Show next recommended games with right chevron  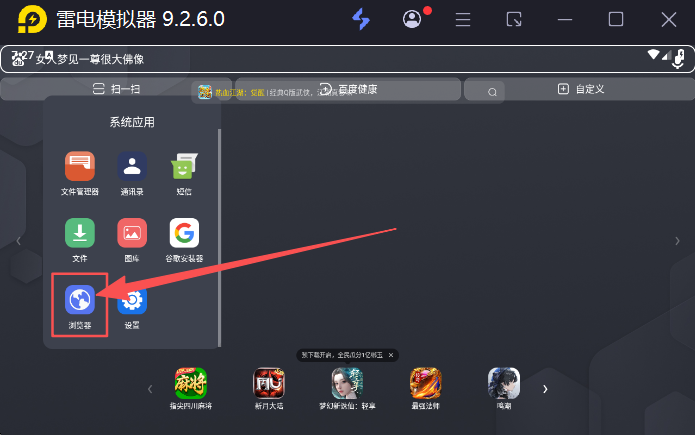tap(545, 389)
